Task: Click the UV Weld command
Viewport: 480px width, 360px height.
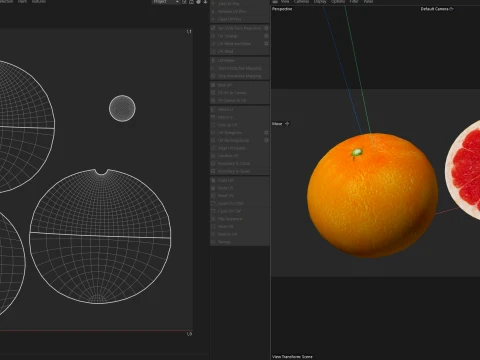Action: 239,51
